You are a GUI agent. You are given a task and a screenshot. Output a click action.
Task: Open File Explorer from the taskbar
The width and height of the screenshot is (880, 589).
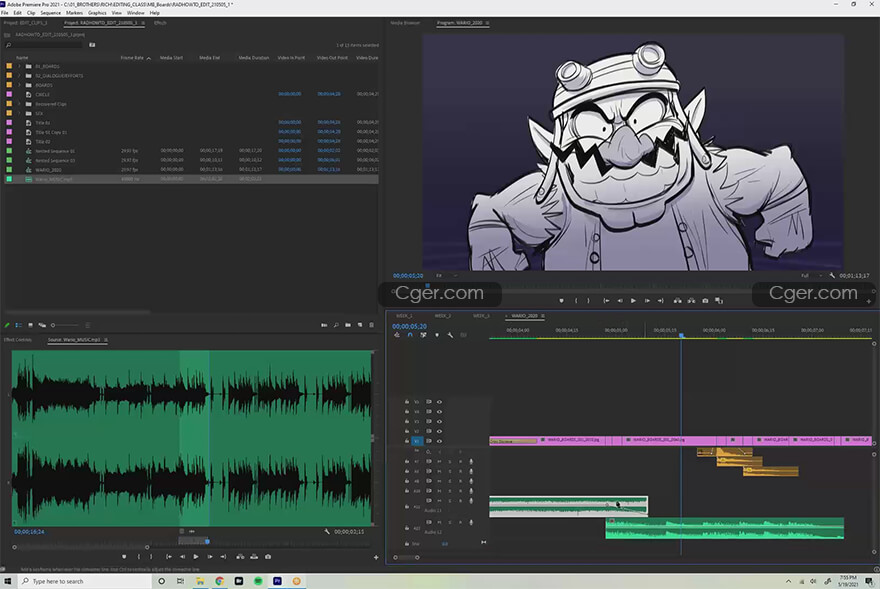[200, 581]
